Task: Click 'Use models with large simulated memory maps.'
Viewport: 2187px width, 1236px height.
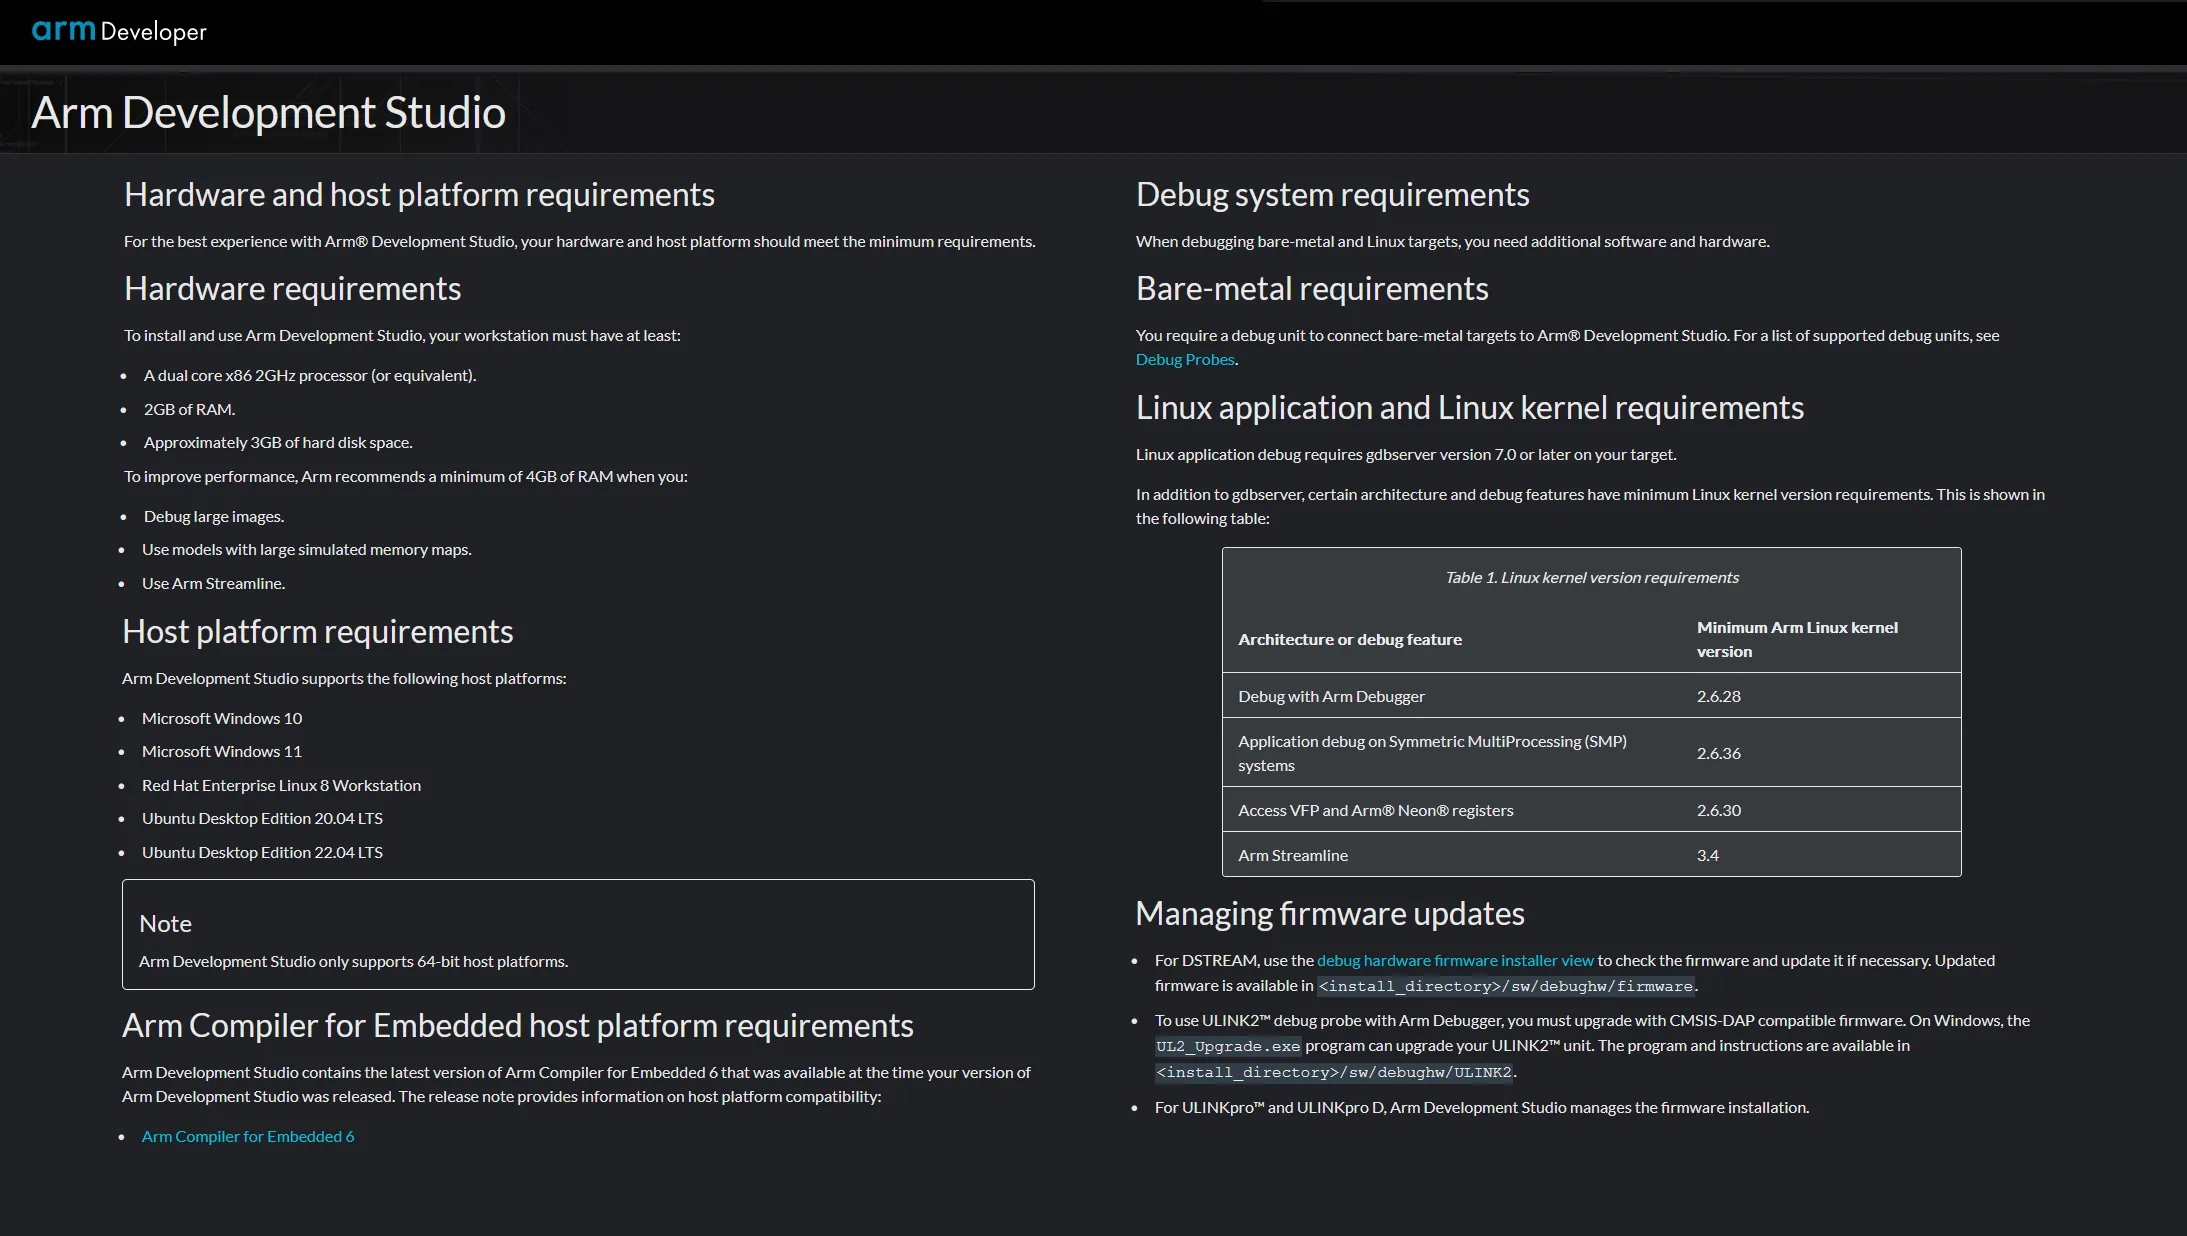Action: pos(307,550)
